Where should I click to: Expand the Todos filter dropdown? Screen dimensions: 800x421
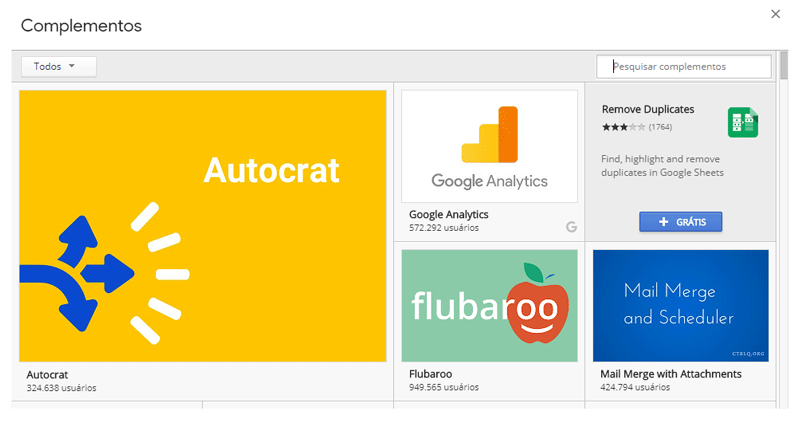point(58,66)
